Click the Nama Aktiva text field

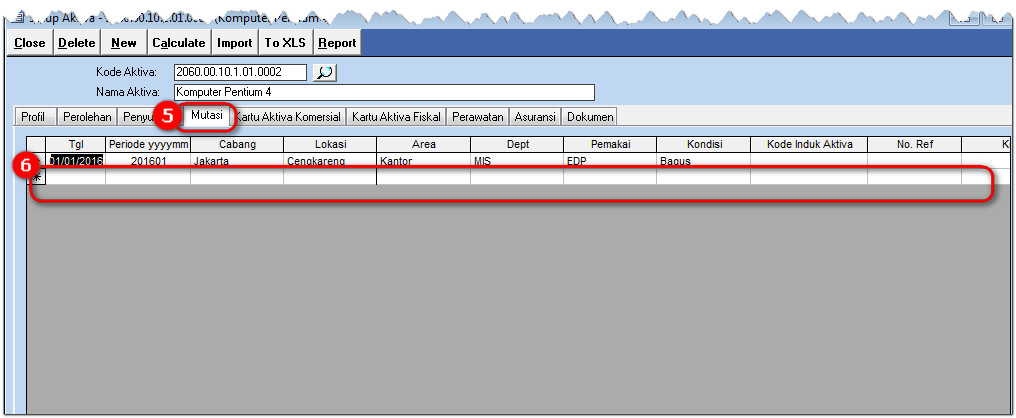coord(383,92)
